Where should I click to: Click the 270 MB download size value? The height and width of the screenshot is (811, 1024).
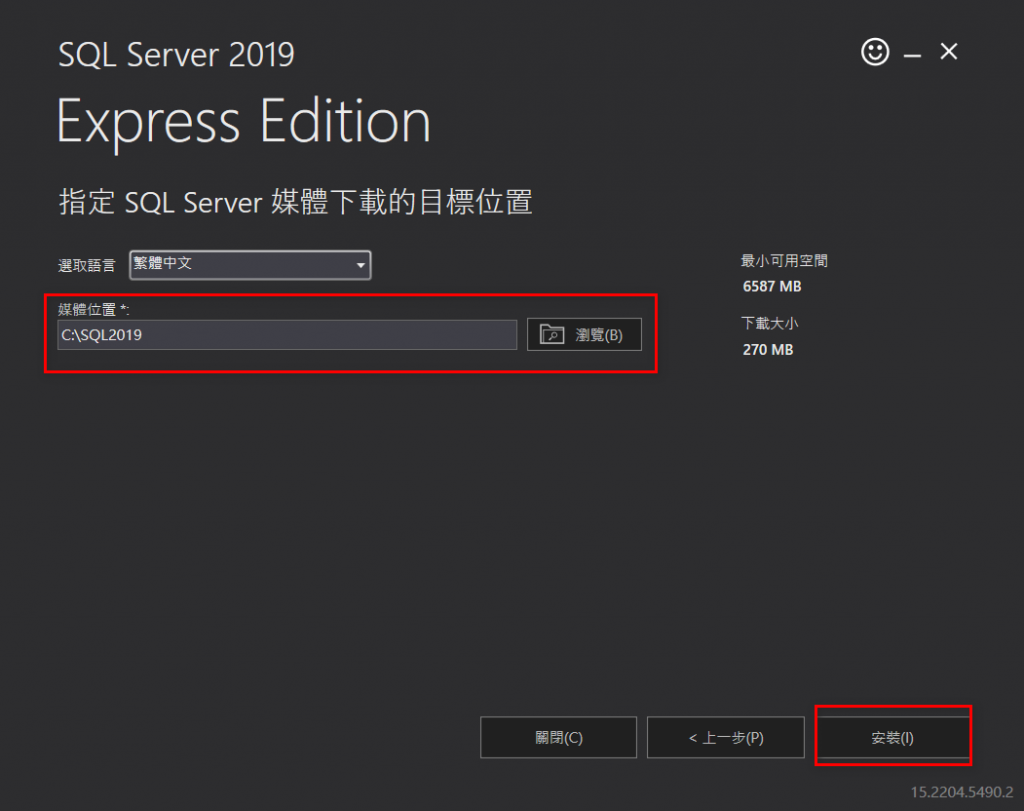768,350
